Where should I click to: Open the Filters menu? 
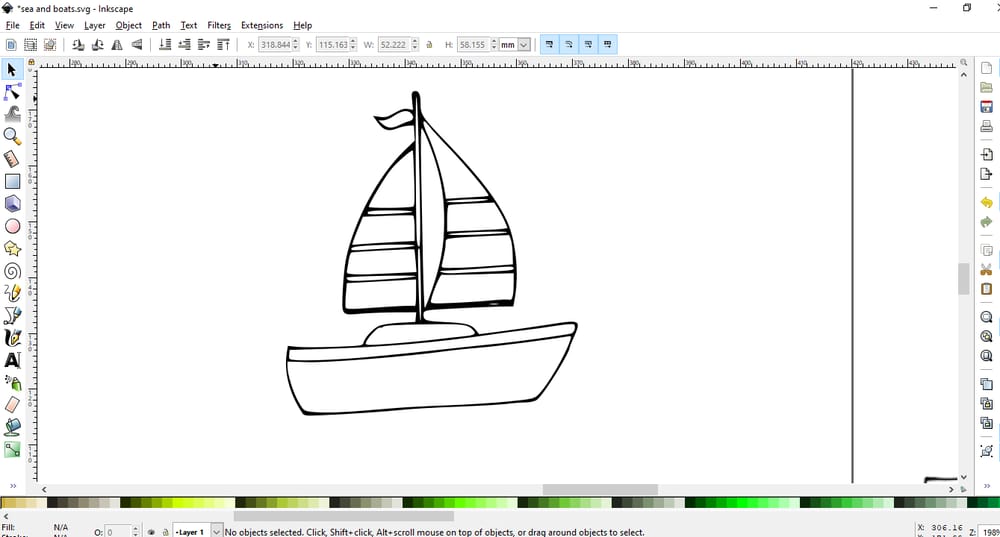pos(219,25)
